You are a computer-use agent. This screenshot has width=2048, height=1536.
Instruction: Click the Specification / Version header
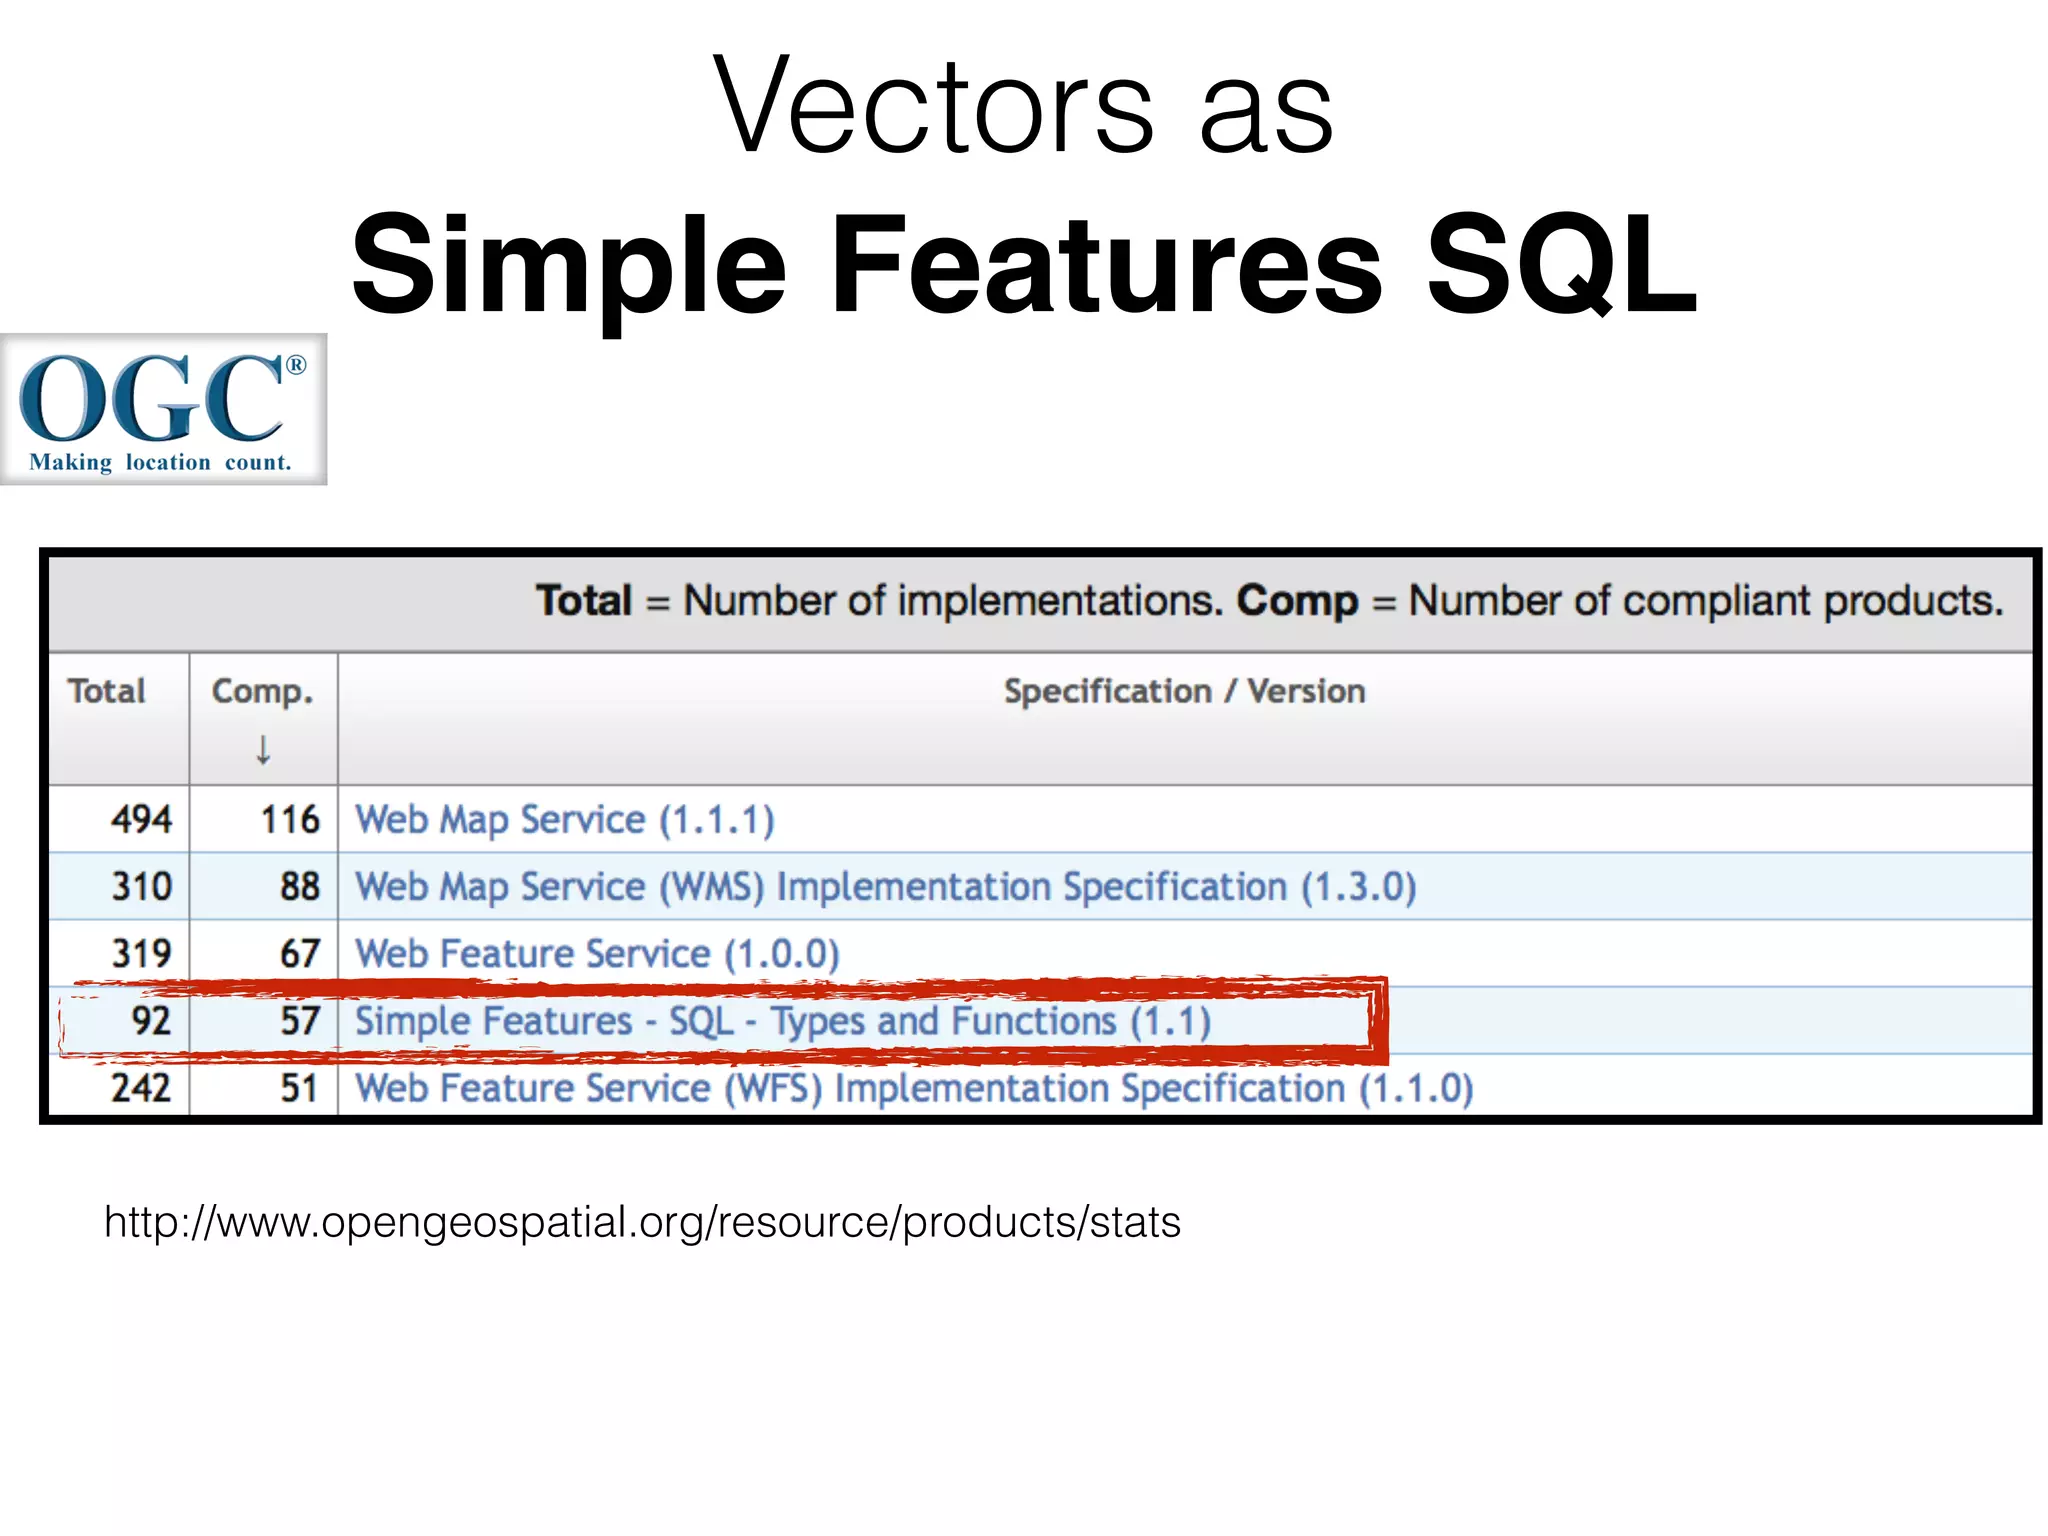coord(1184,691)
